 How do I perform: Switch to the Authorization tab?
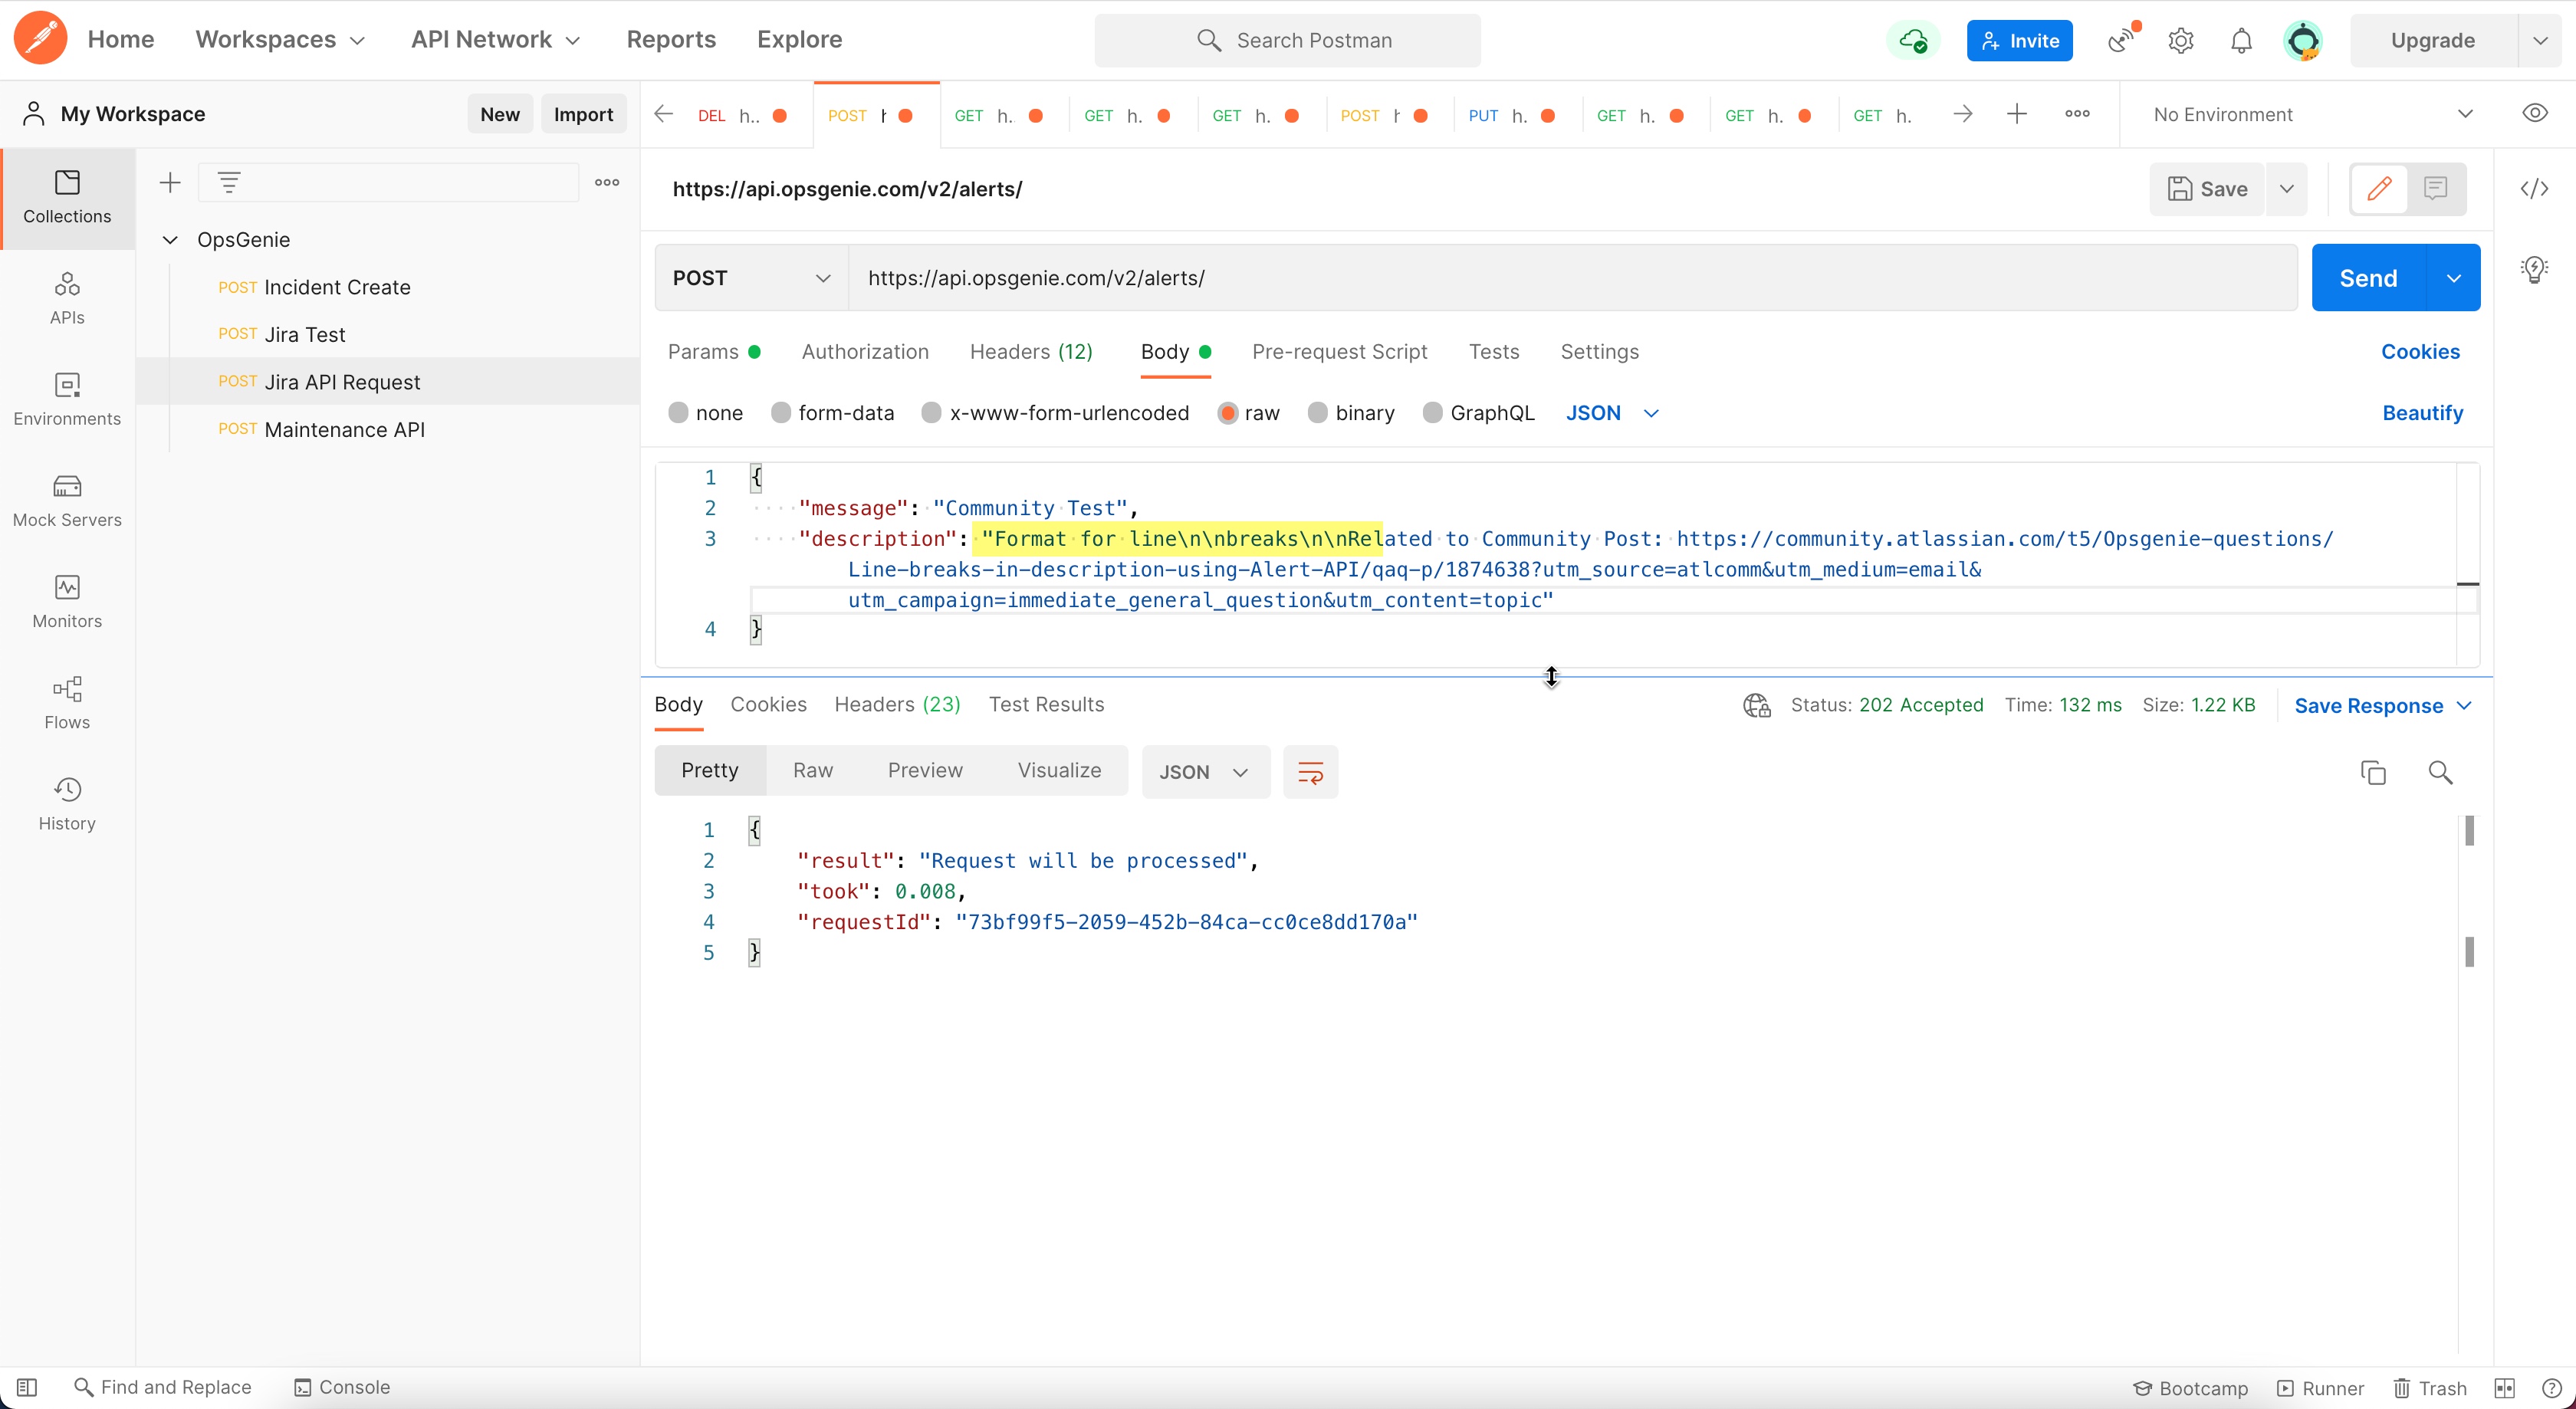[864, 352]
